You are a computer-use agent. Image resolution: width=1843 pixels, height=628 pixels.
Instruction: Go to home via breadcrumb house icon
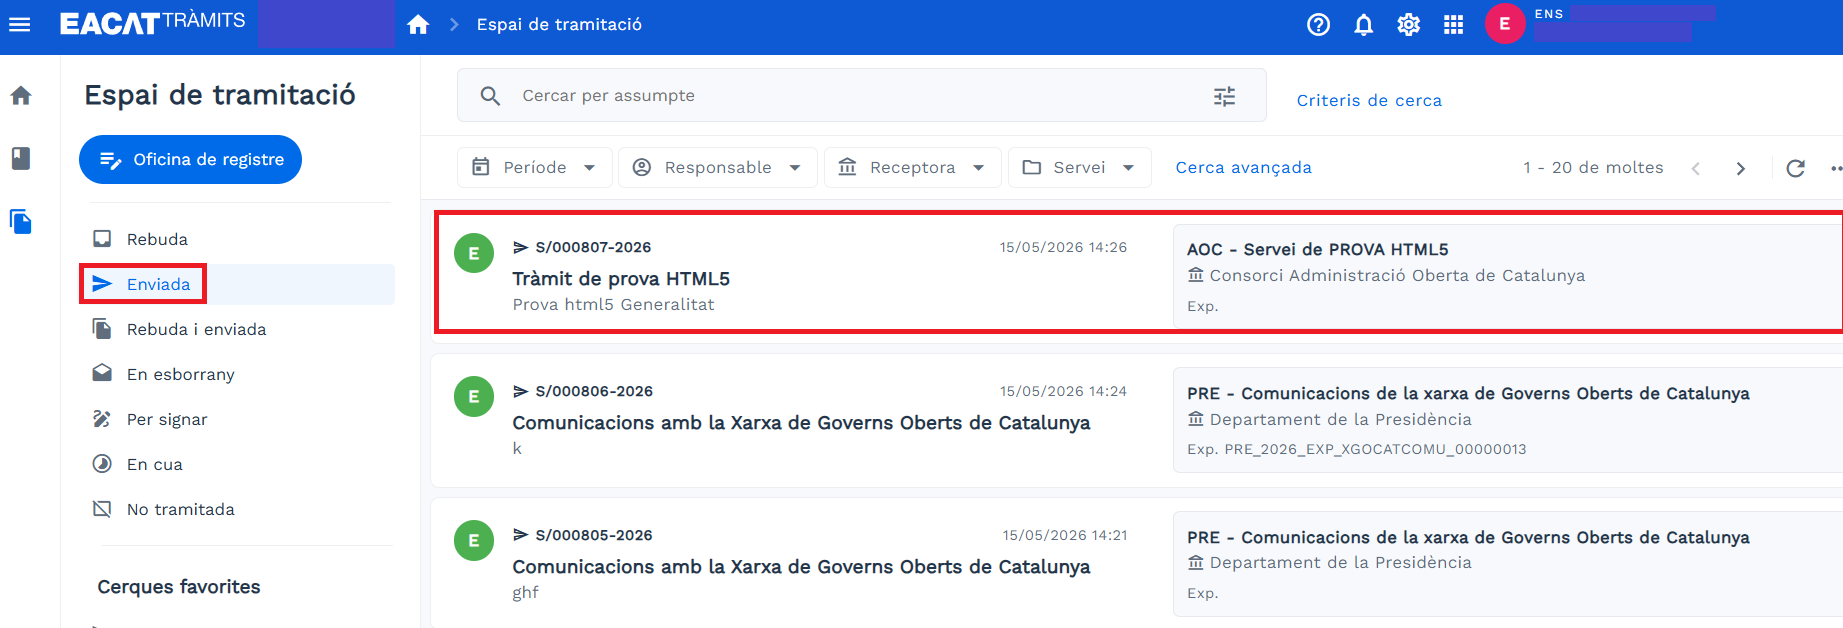(x=418, y=24)
